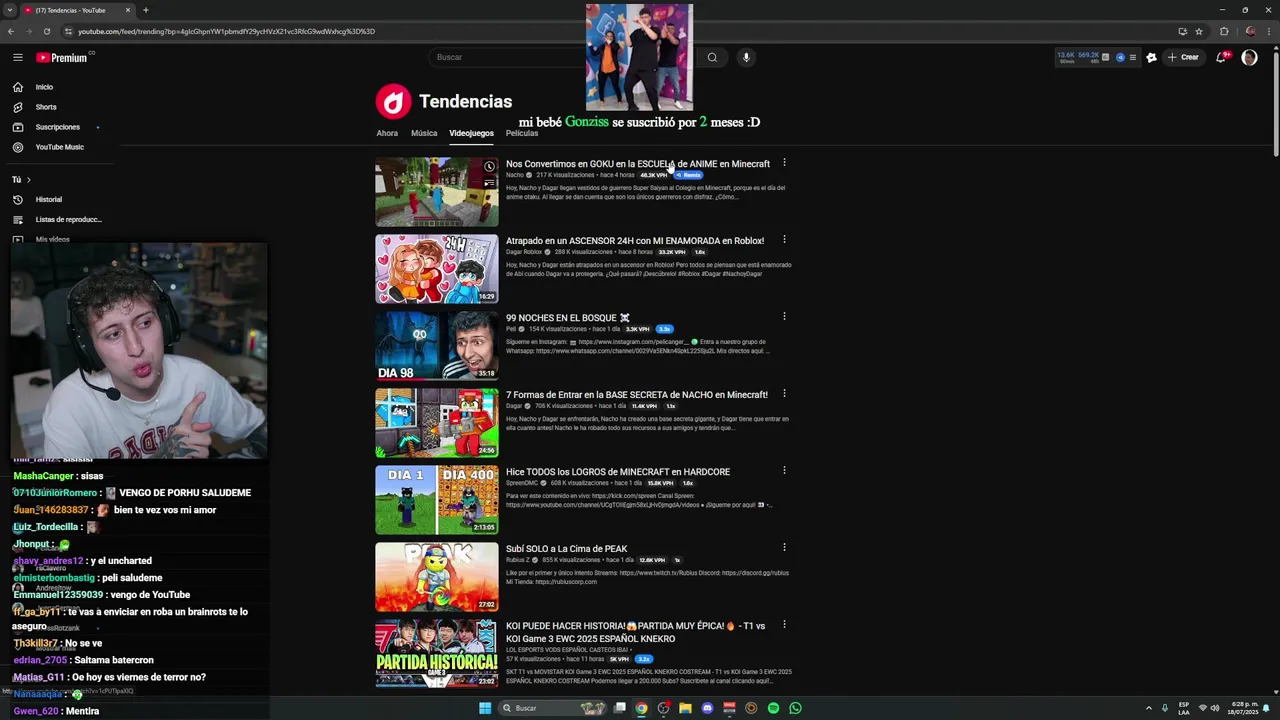The image size is (1280, 720).
Task: Open the volume control in system tray
Action: click(x=1214, y=708)
